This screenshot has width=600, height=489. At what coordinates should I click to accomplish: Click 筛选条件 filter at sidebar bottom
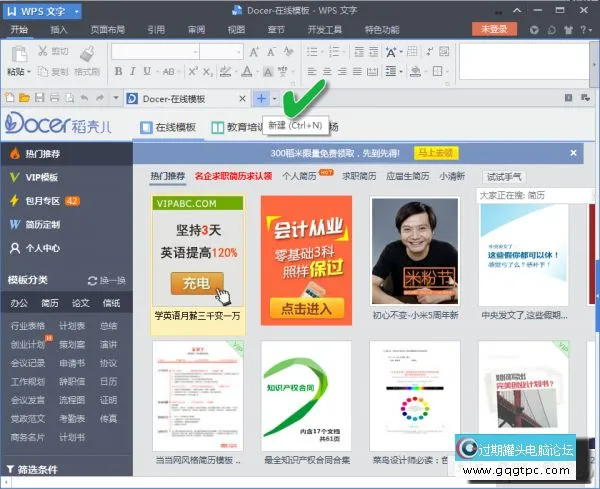[32, 469]
